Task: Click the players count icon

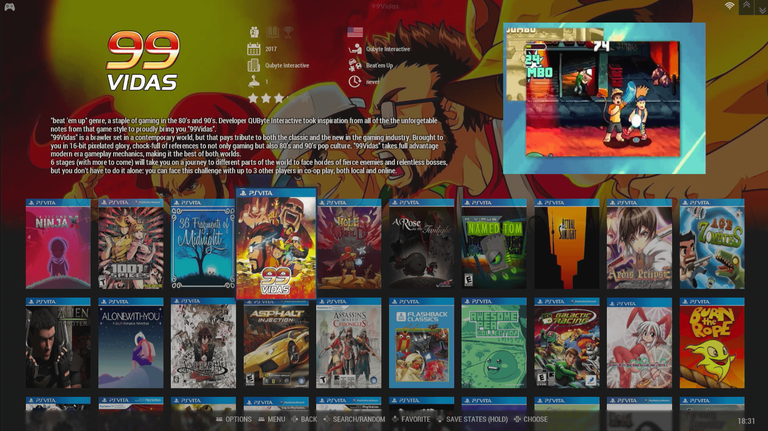Action: (254, 32)
